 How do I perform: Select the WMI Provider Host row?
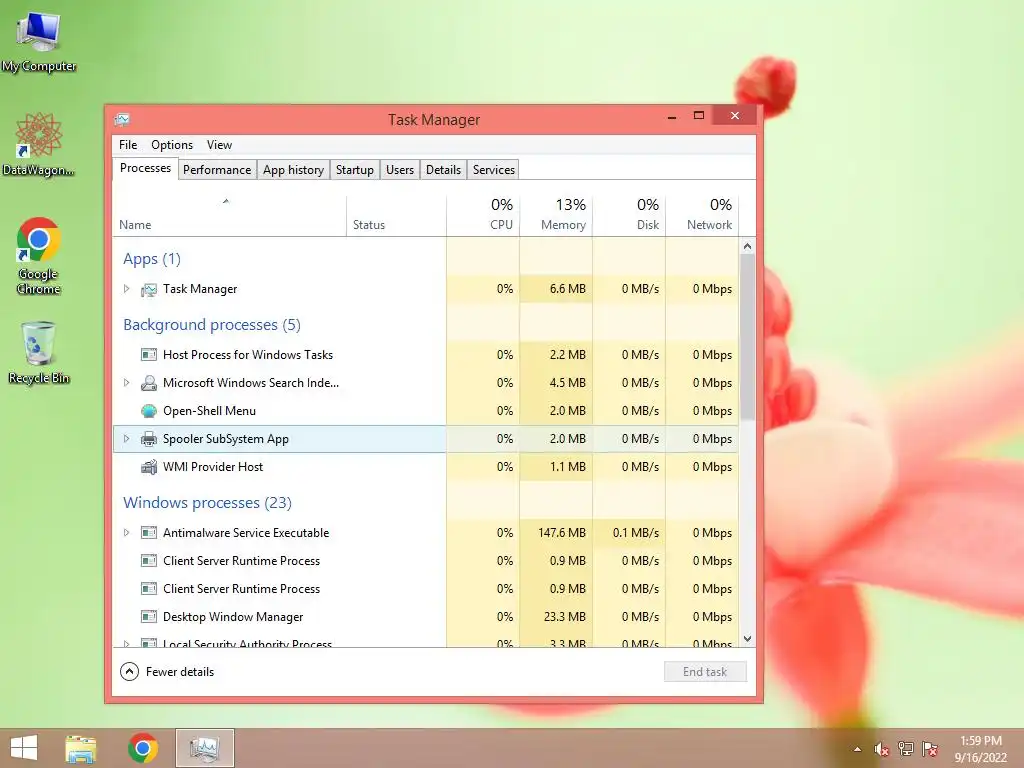(x=426, y=467)
